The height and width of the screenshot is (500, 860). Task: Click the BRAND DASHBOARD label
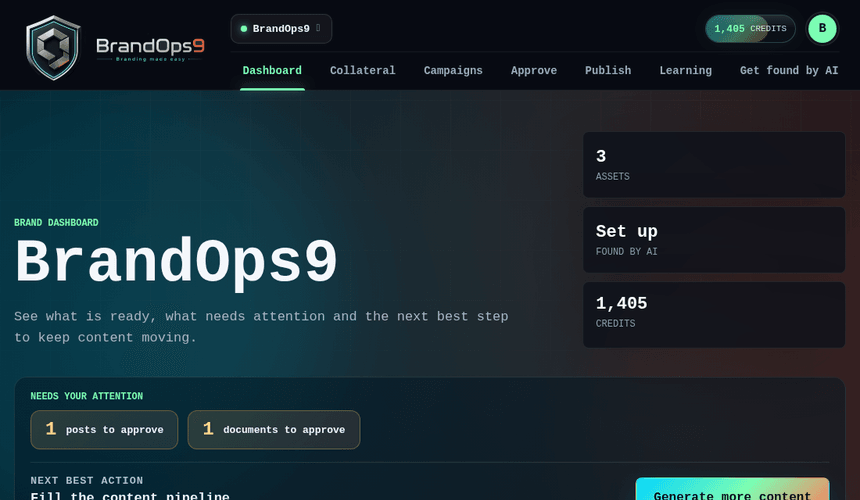(56, 223)
